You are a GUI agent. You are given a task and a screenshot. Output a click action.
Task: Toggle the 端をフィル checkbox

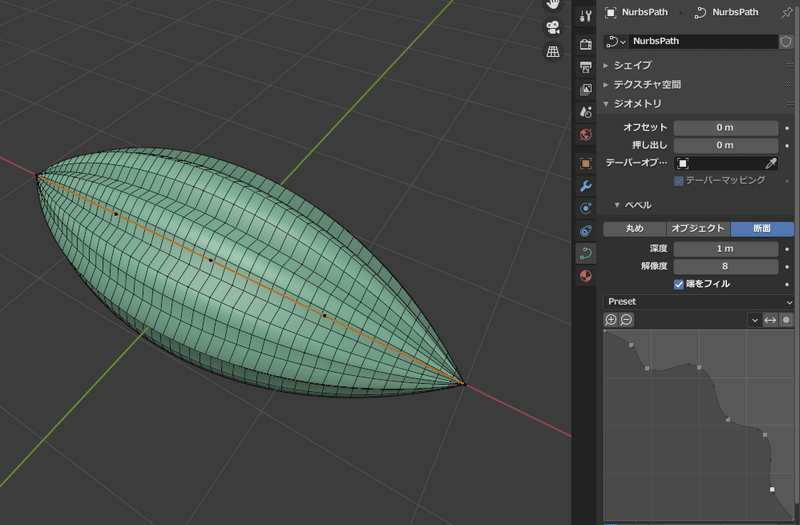coord(679,284)
